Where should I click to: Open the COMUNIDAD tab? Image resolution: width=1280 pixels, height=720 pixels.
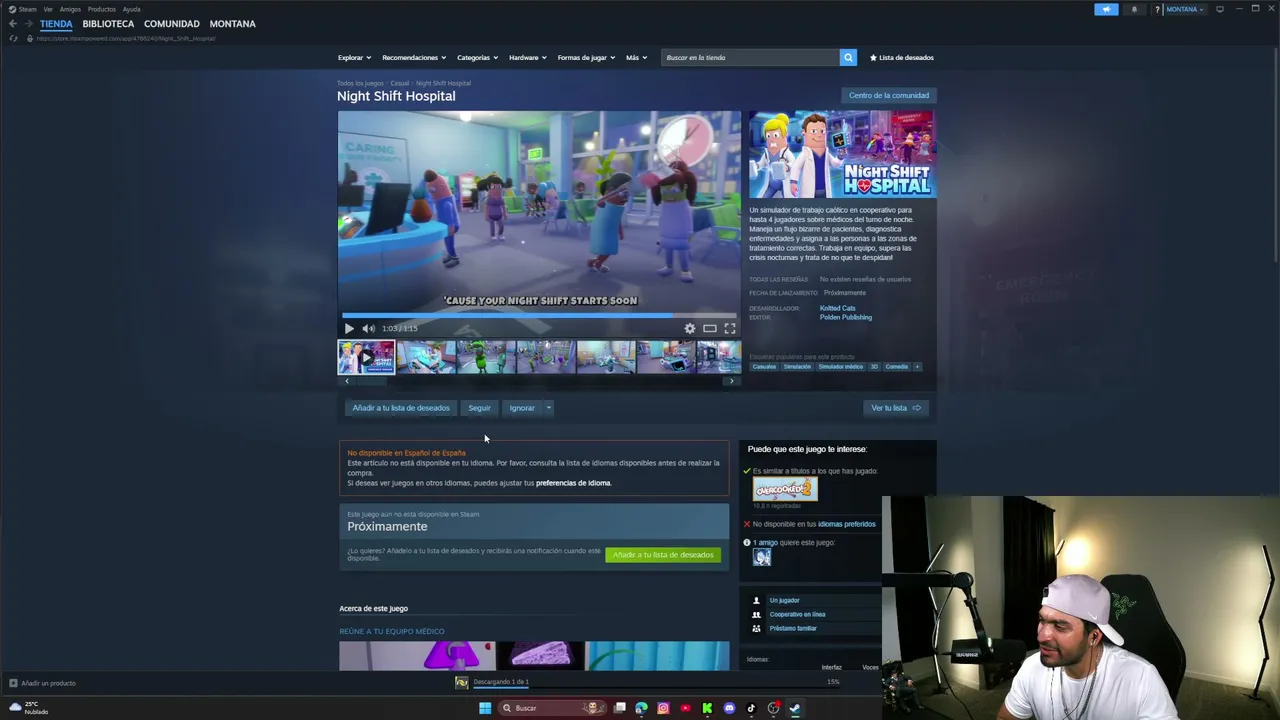pyautogui.click(x=172, y=24)
